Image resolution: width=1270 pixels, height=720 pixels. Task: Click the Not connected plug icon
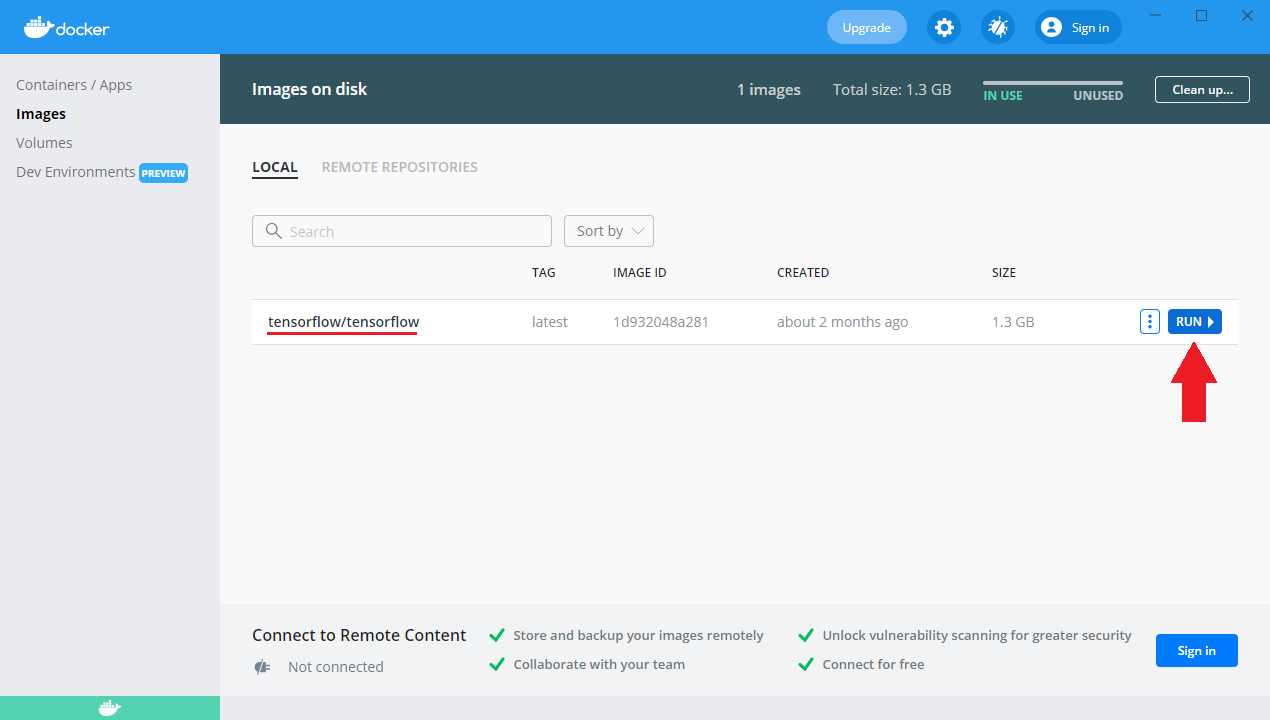(x=263, y=667)
